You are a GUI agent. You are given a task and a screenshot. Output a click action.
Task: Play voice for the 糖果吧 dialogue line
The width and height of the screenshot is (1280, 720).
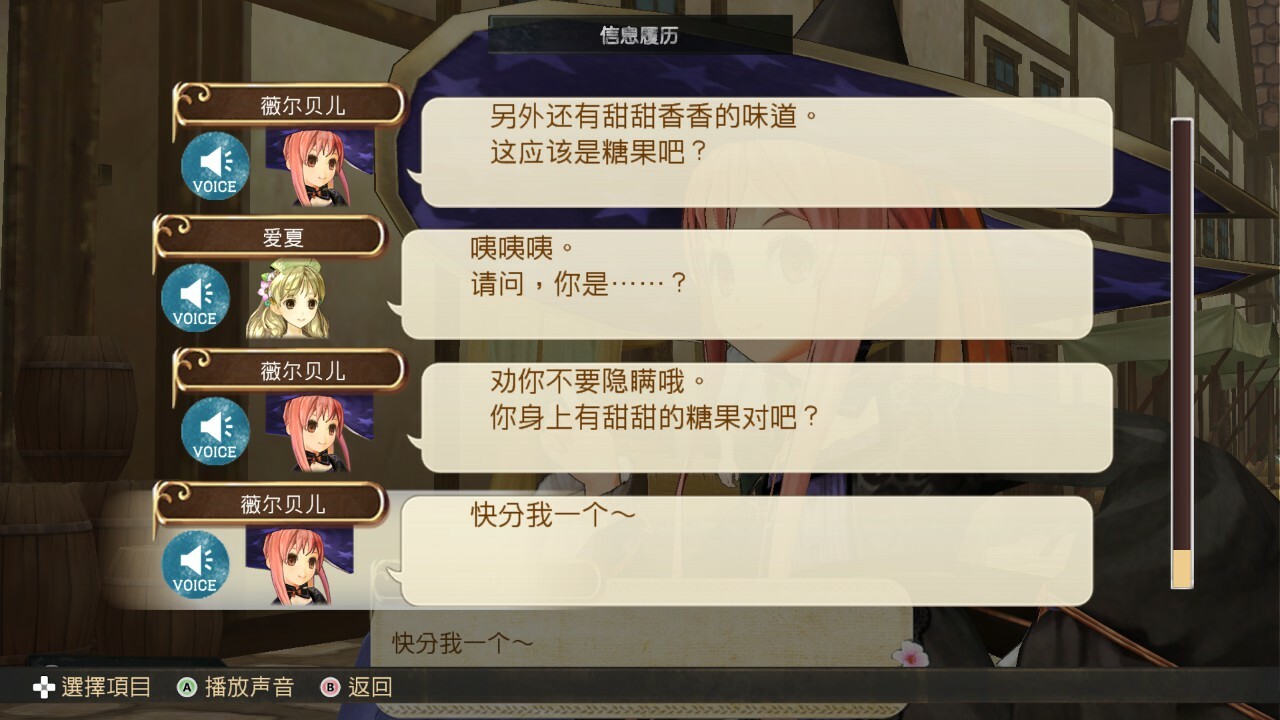click(x=215, y=166)
